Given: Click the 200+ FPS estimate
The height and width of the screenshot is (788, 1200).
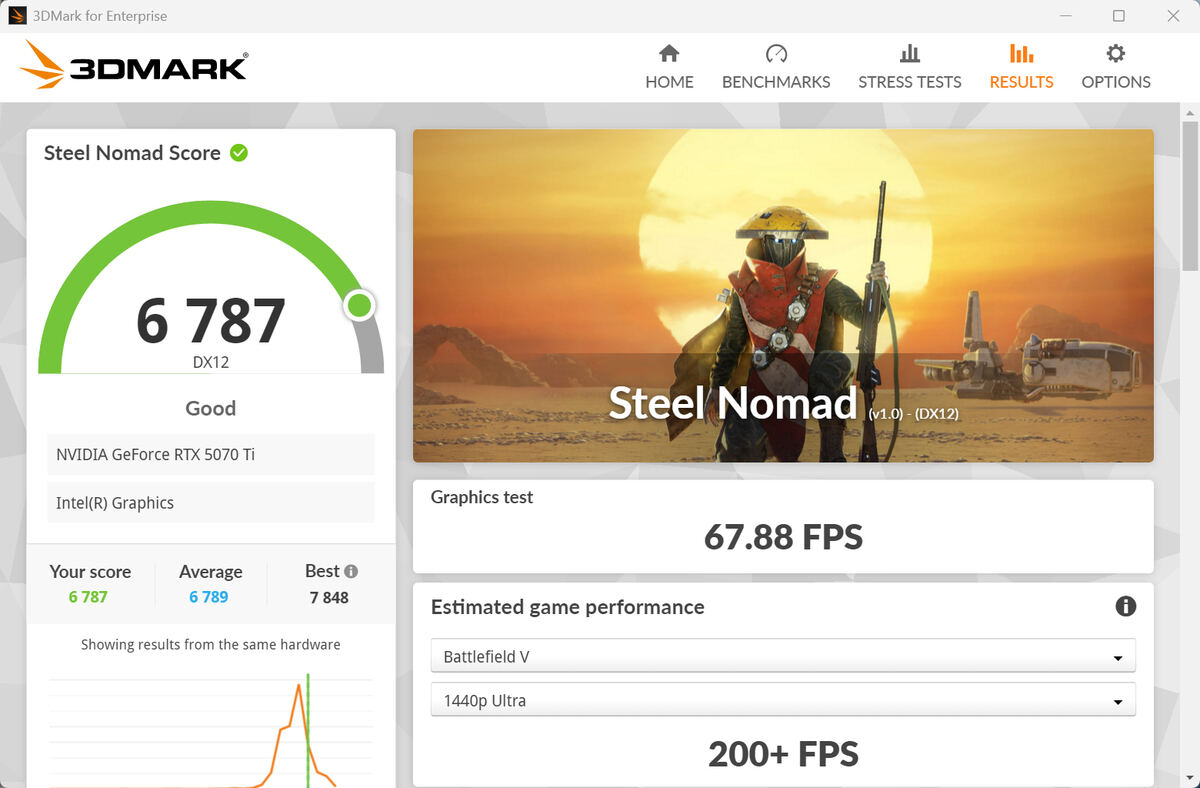Looking at the screenshot, I should 783,753.
